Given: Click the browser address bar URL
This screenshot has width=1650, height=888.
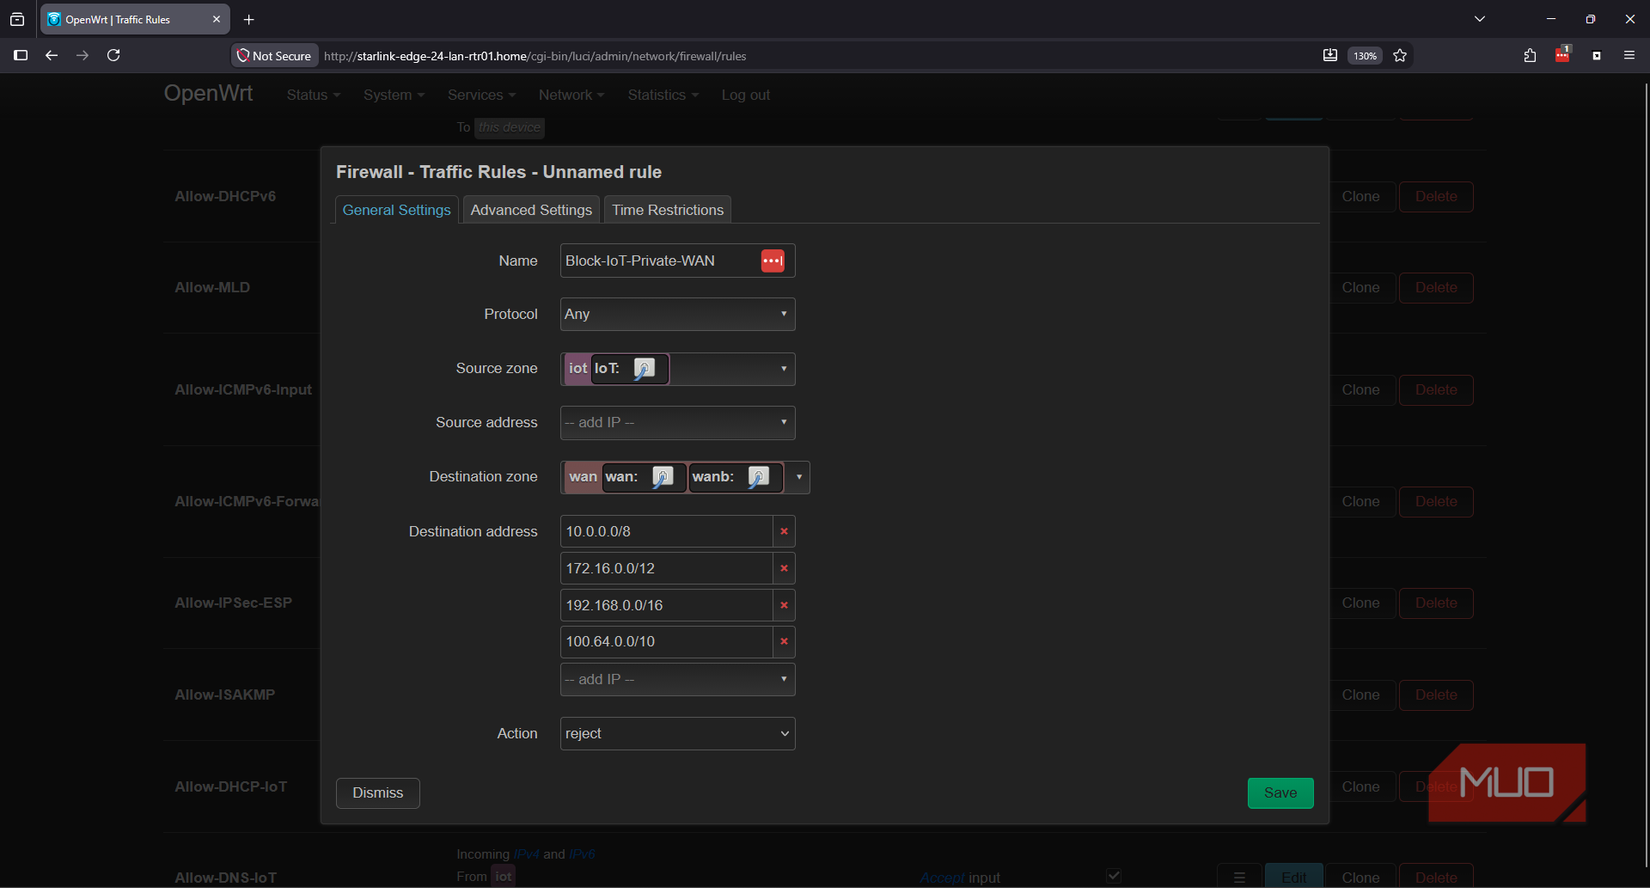Looking at the screenshot, I should (x=535, y=56).
